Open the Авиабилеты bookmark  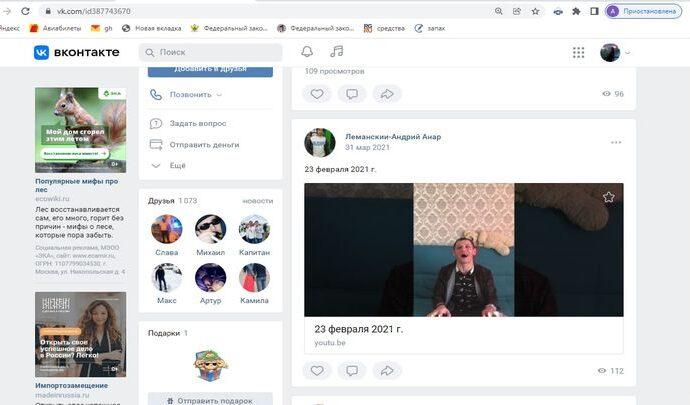pos(55,28)
